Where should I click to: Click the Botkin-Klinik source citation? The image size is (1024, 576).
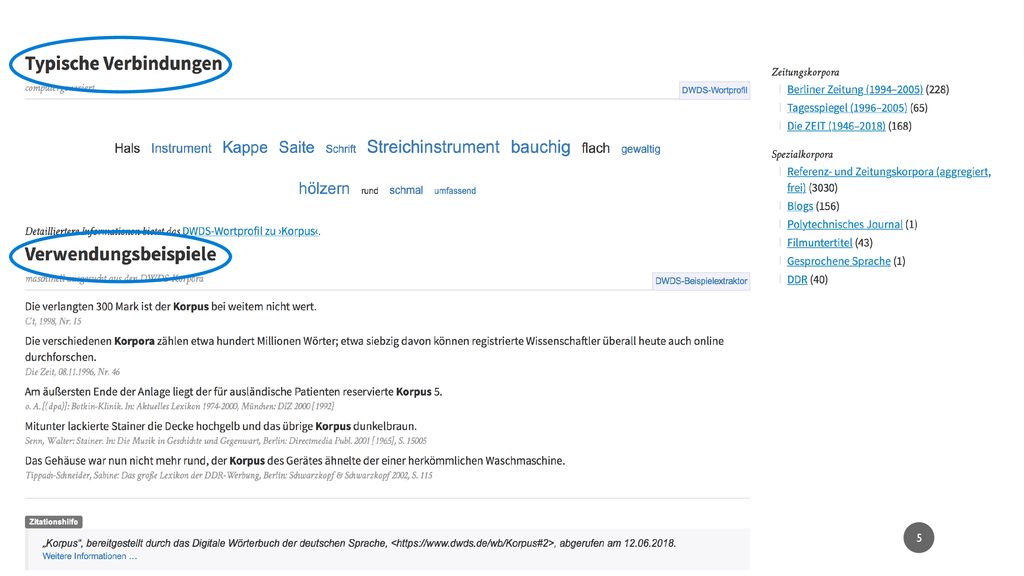pyautogui.click(x=180, y=406)
